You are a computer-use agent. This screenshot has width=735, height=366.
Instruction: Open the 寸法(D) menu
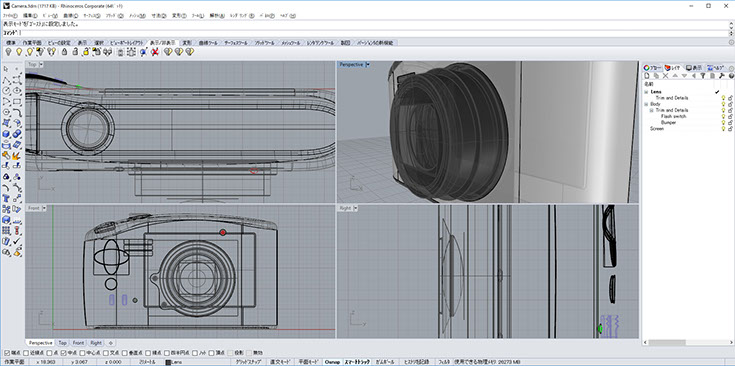[159, 15]
